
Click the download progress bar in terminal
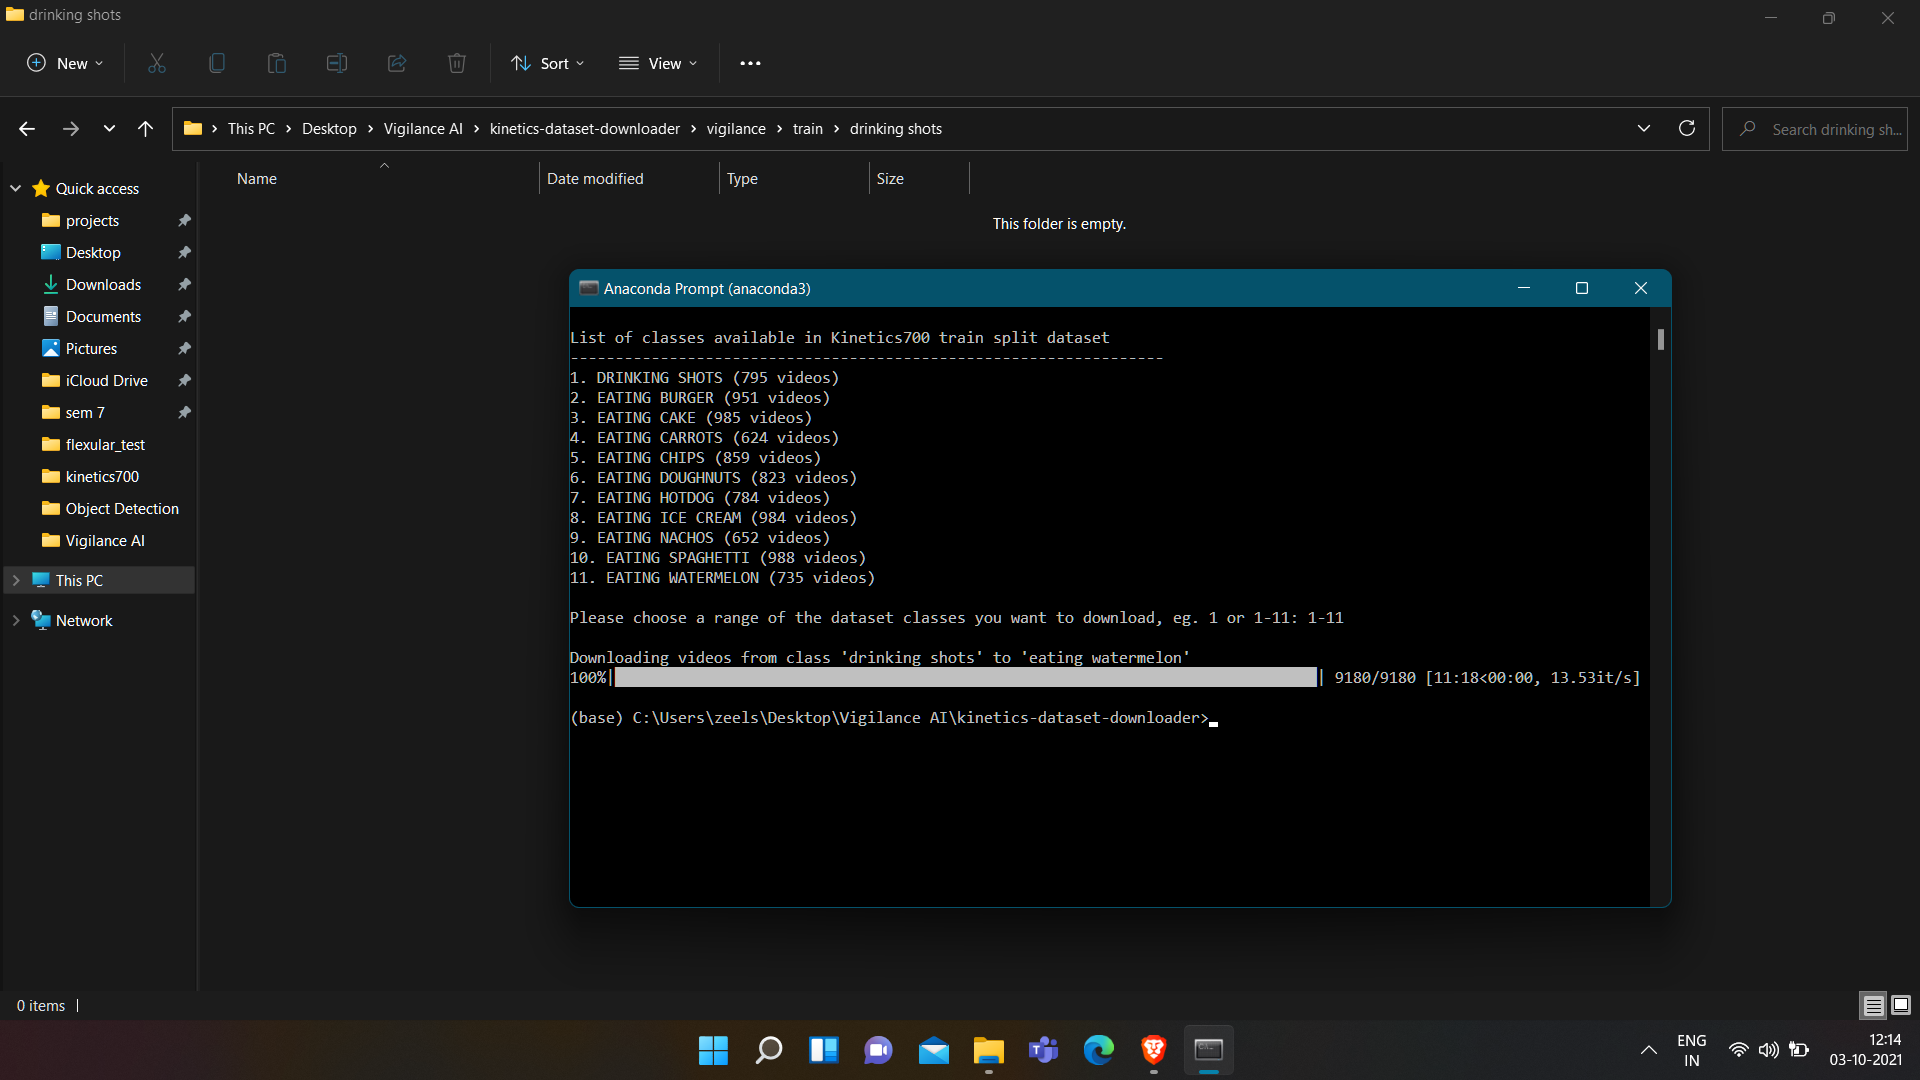966,677
